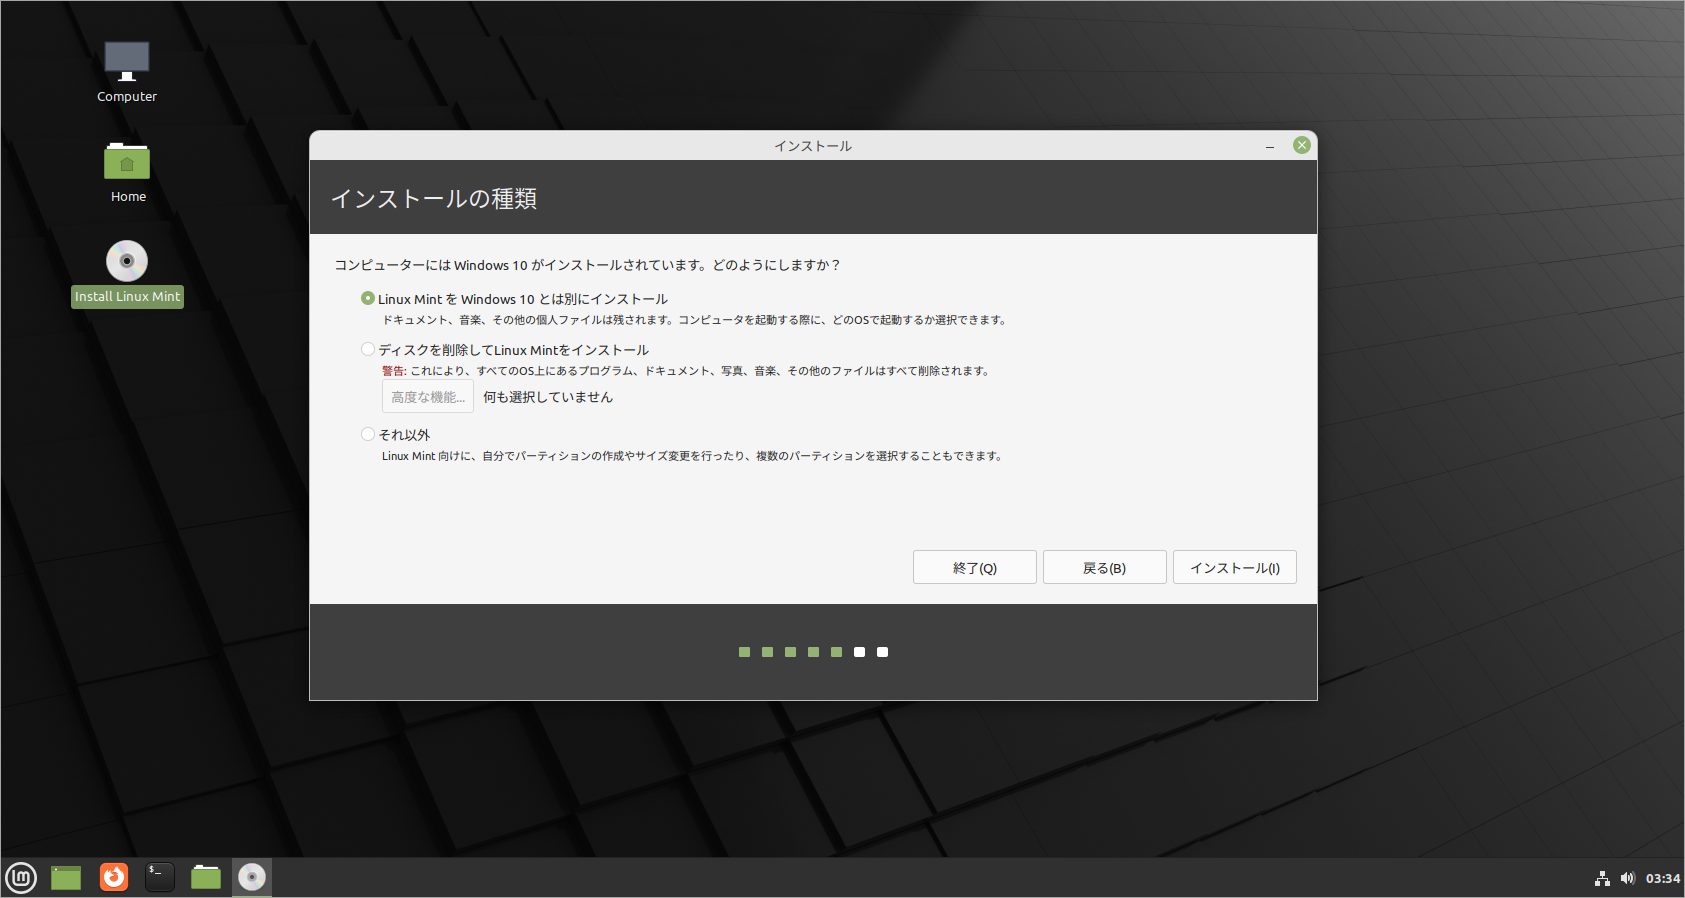Open the file manager in taskbar

tap(206, 878)
